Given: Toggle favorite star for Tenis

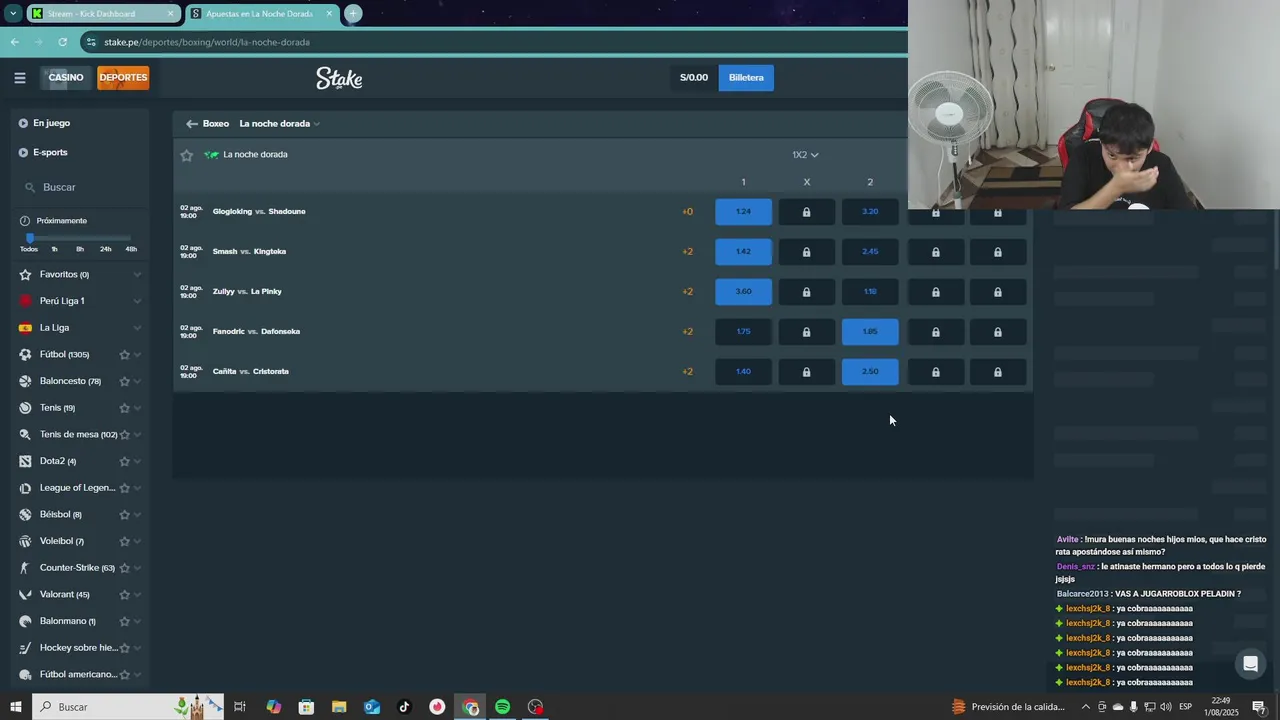Looking at the screenshot, I should pos(125,408).
